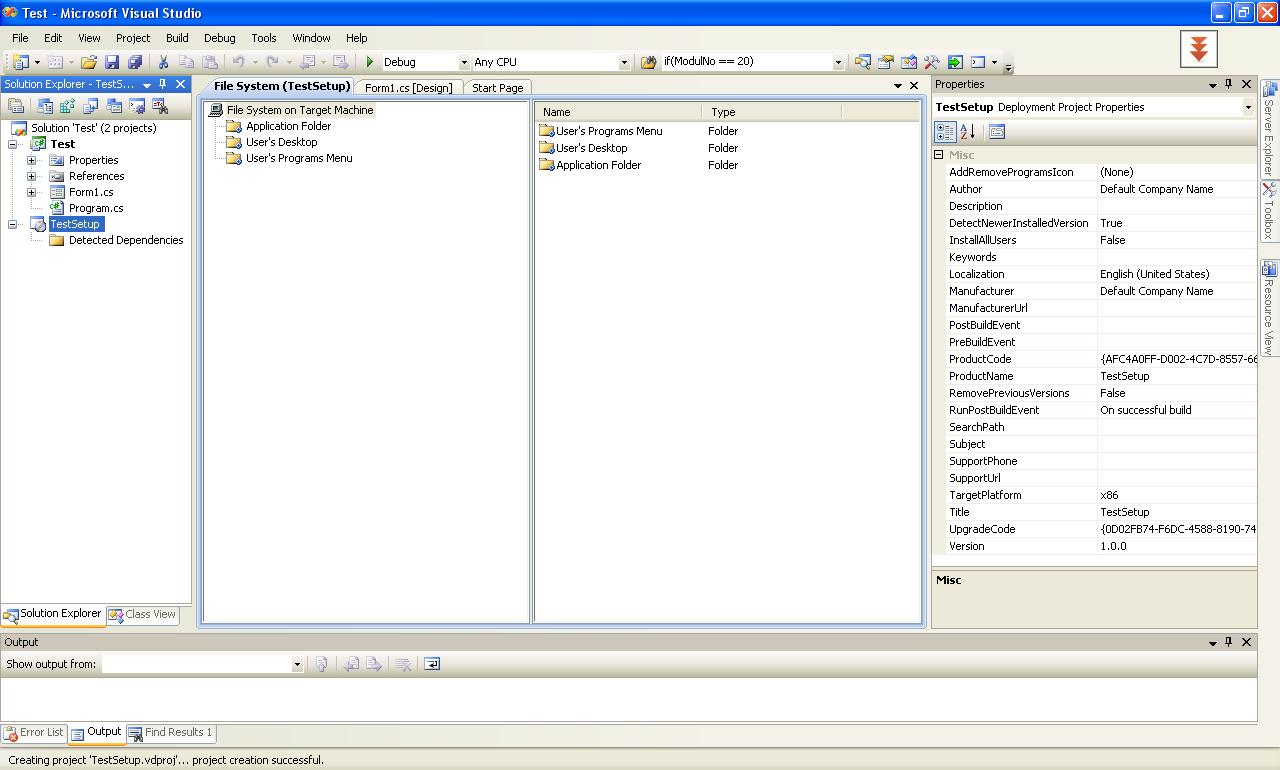Click the ProductName value field
The height and width of the screenshot is (770, 1280).
coord(1176,376)
